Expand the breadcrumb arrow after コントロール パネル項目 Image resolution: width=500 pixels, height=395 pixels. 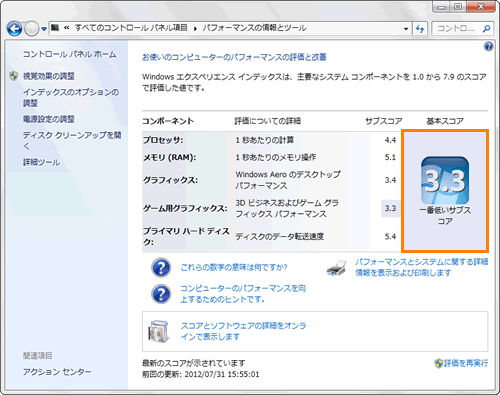click(x=195, y=28)
